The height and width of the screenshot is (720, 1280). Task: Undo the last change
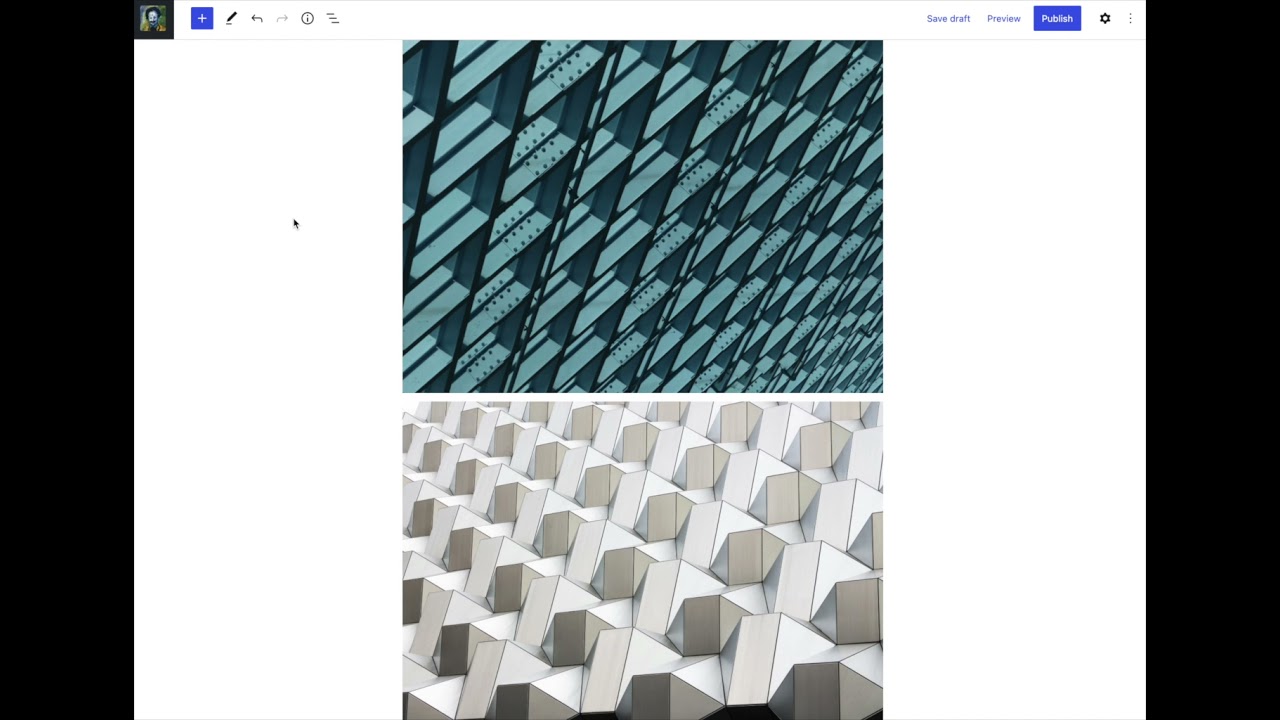(x=257, y=19)
